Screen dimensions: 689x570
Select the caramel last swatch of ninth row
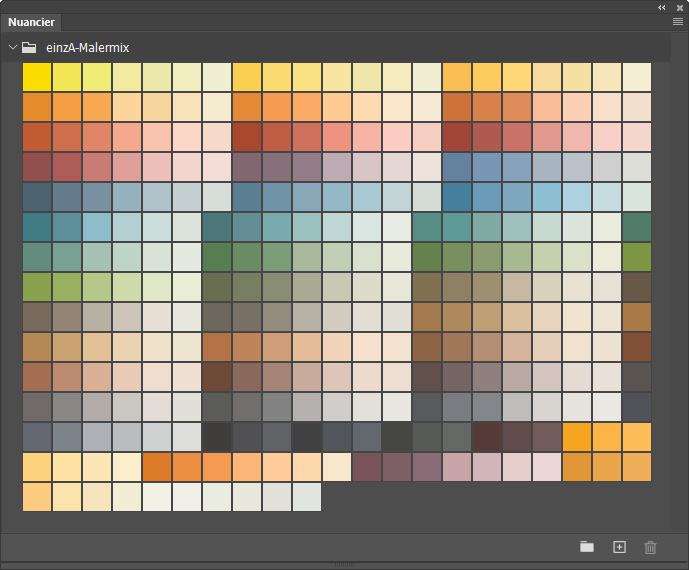(637, 317)
